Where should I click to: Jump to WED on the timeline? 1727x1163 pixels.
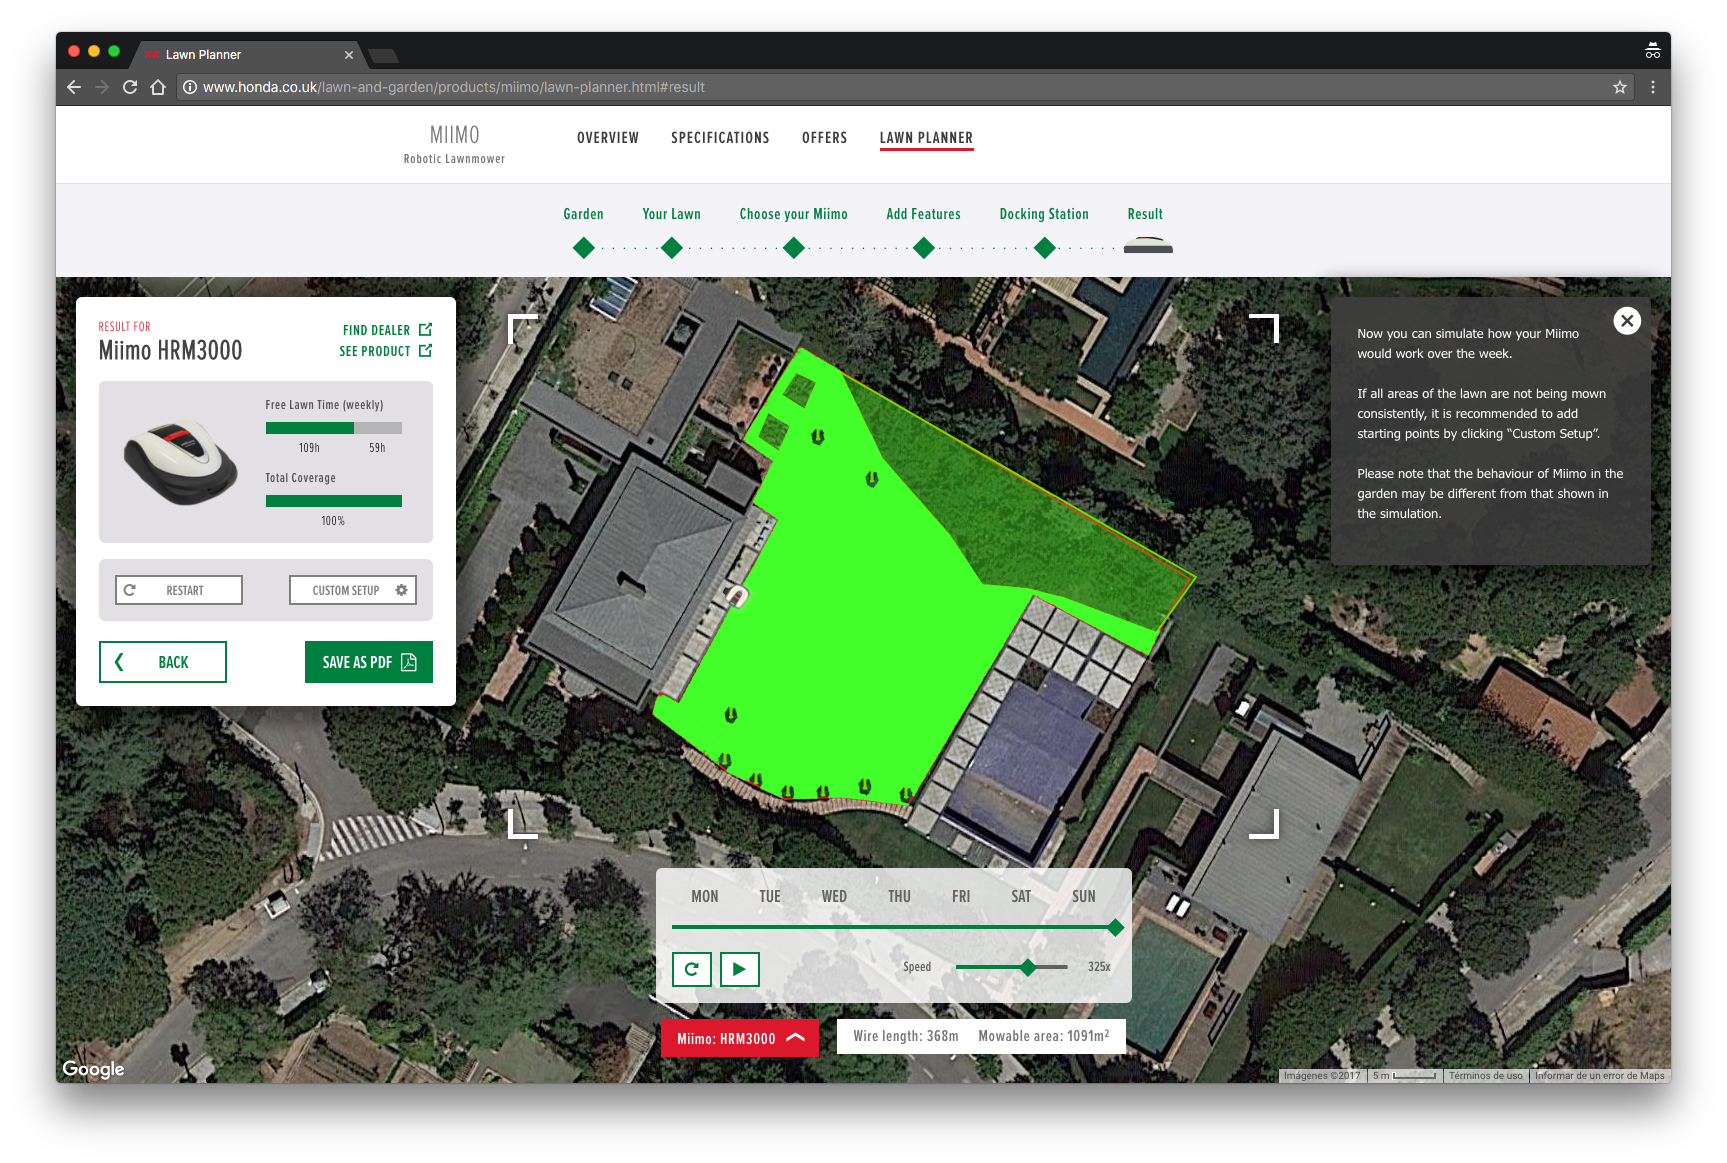click(834, 897)
